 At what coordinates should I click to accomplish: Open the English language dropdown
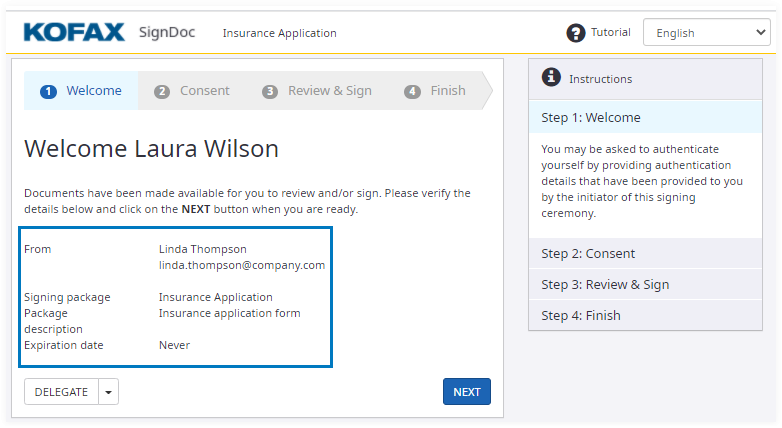click(706, 33)
